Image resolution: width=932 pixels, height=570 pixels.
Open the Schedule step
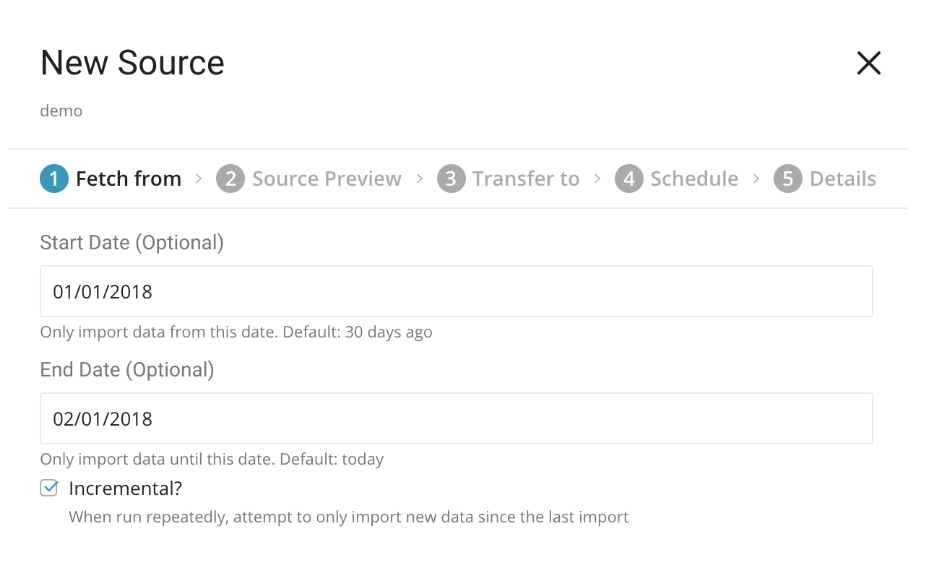[x=694, y=179]
